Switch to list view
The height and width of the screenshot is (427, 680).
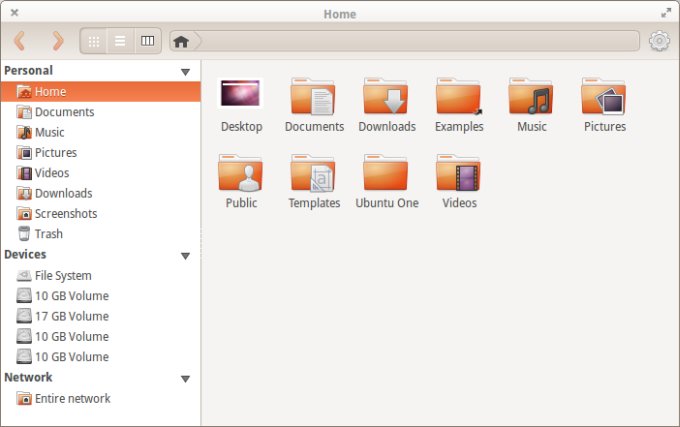[x=120, y=41]
